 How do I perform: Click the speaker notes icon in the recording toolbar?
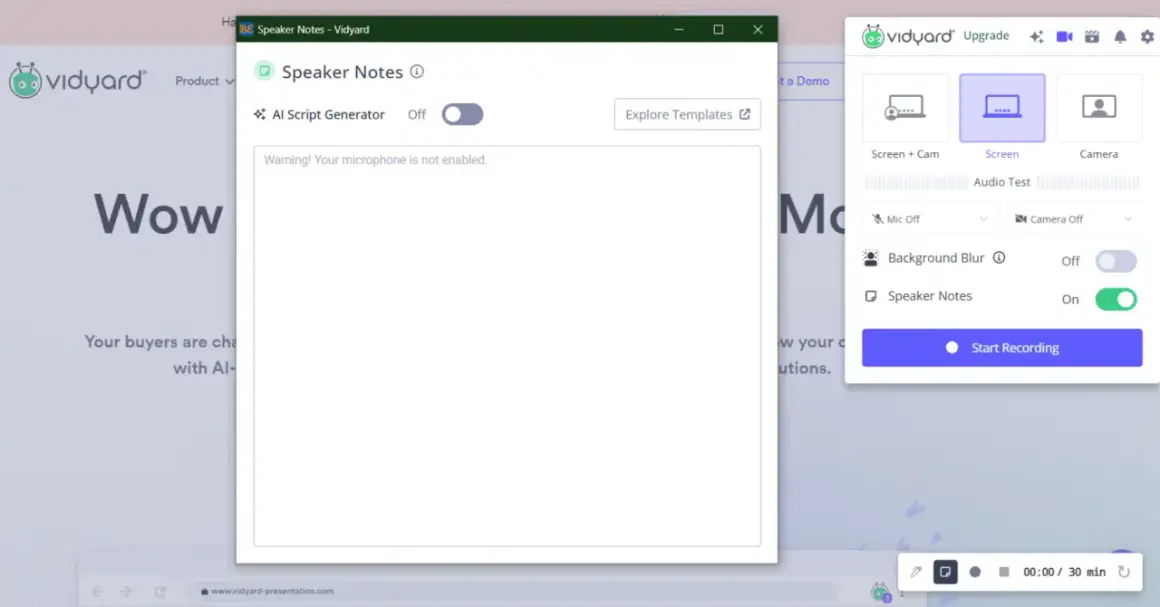pyautogui.click(x=945, y=571)
